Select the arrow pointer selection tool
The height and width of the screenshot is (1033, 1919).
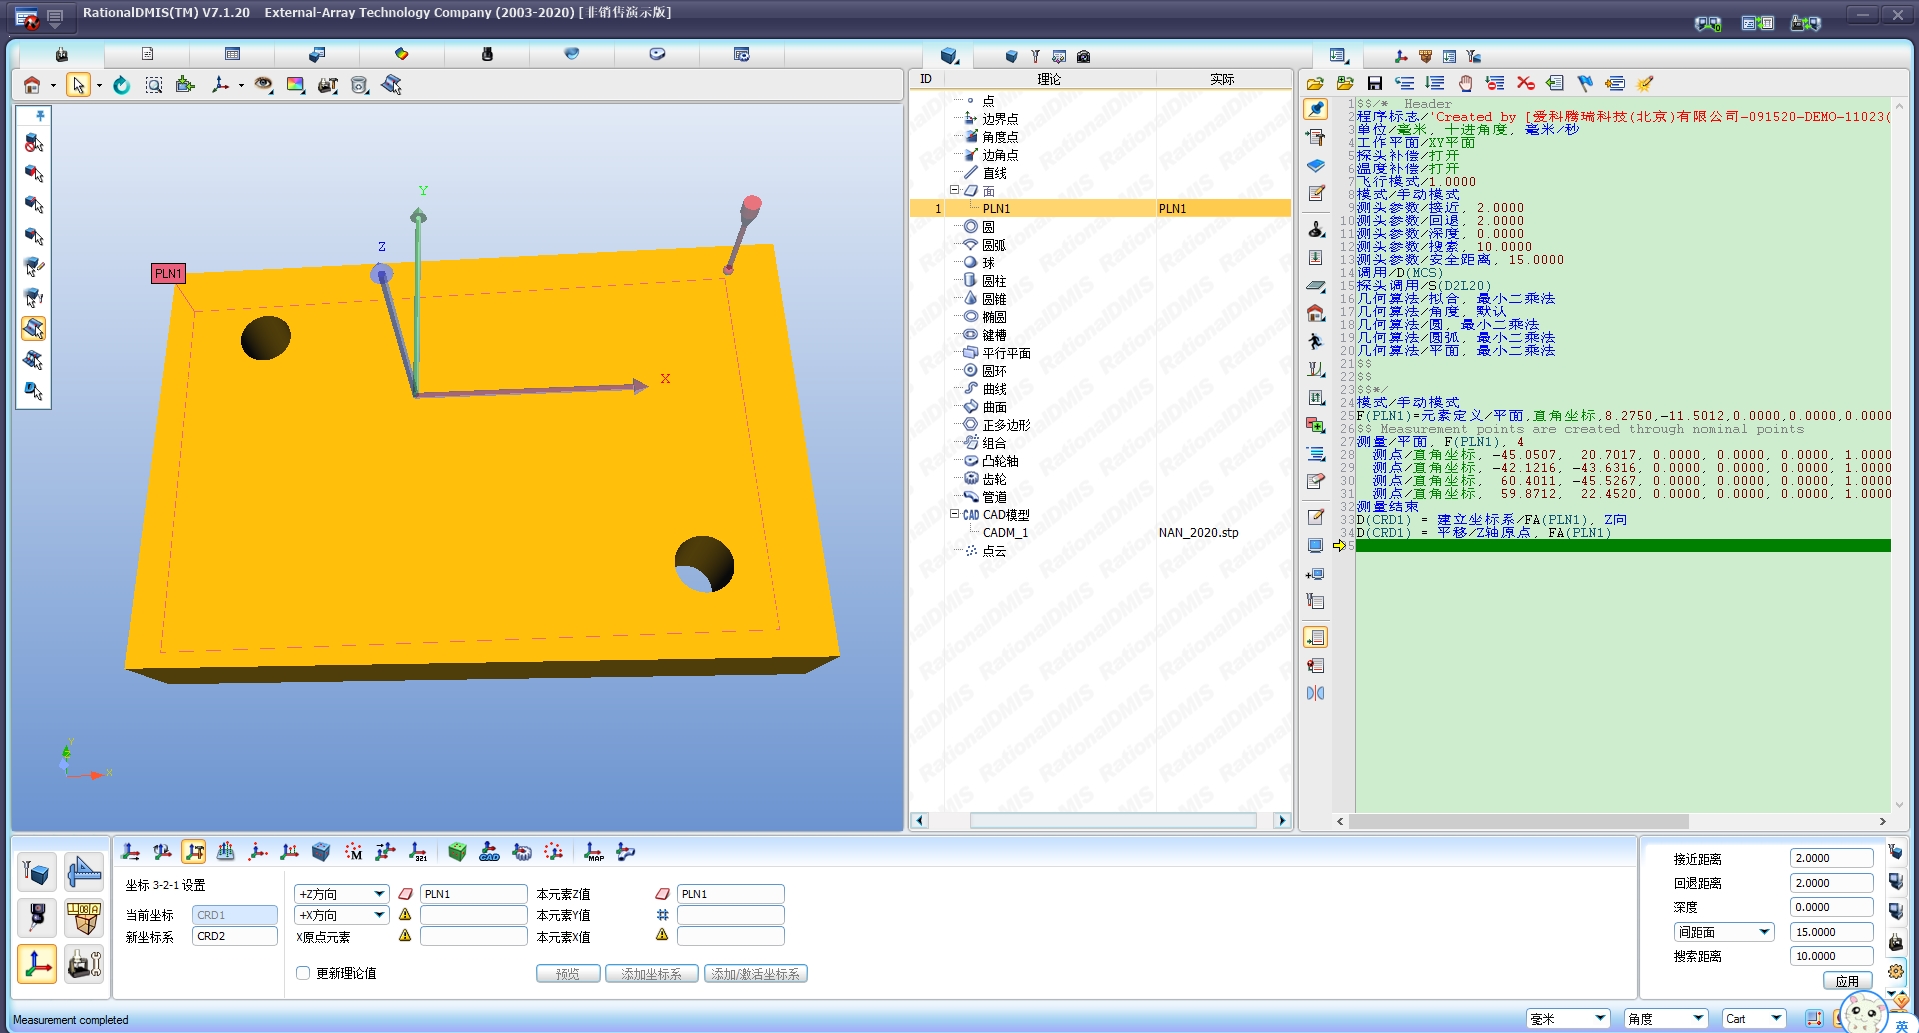pos(78,85)
